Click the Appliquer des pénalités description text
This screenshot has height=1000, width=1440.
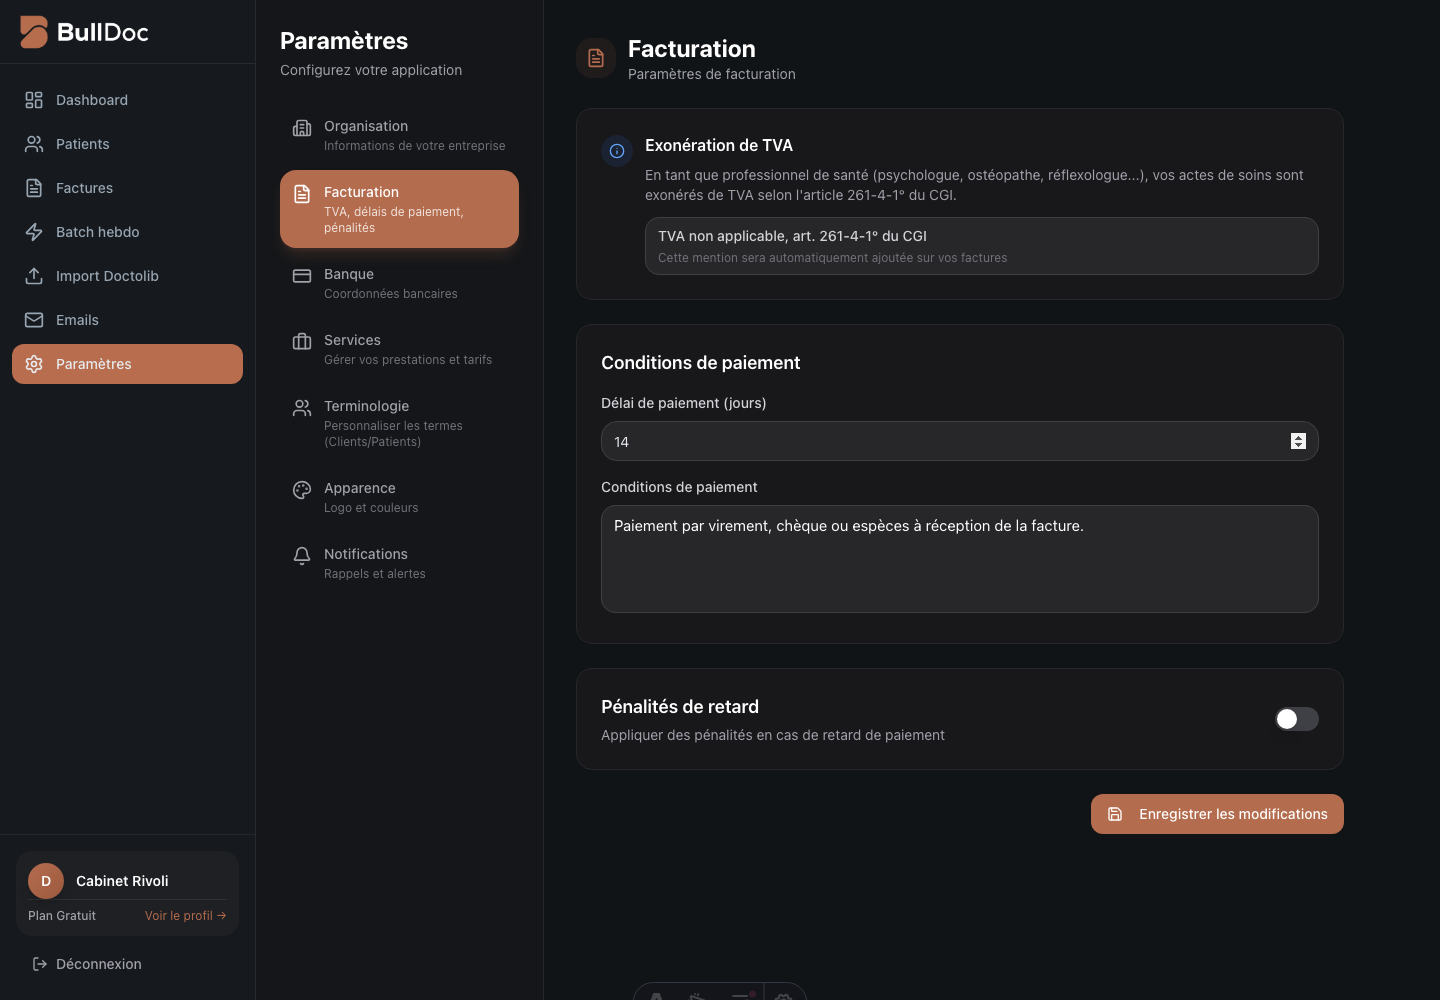pyautogui.click(x=773, y=735)
